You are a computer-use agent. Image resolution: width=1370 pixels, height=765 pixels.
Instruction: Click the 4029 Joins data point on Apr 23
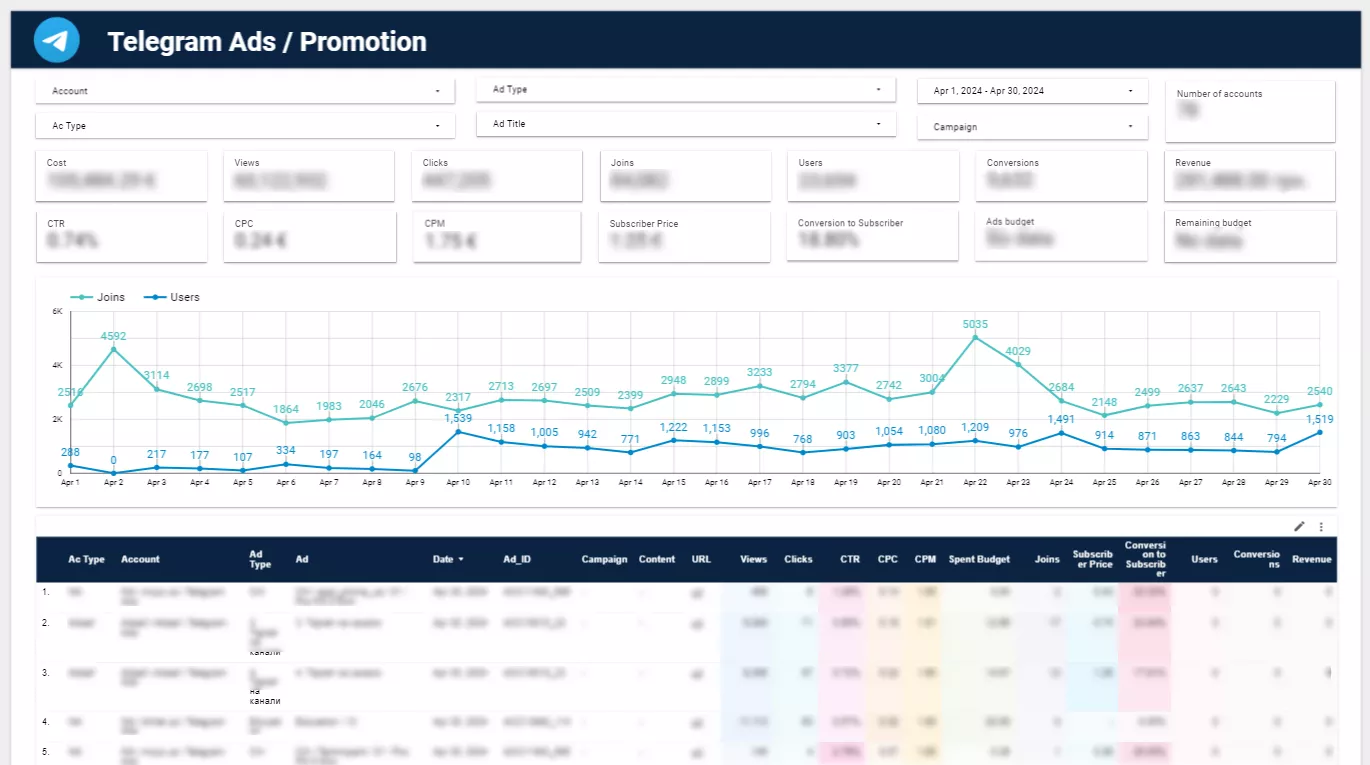click(1018, 364)
